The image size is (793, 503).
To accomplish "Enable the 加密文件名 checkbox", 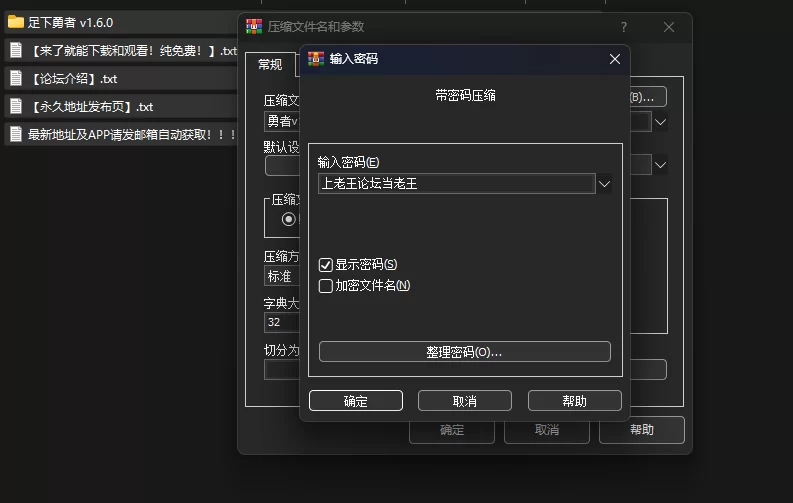I will tap(326, 286).
